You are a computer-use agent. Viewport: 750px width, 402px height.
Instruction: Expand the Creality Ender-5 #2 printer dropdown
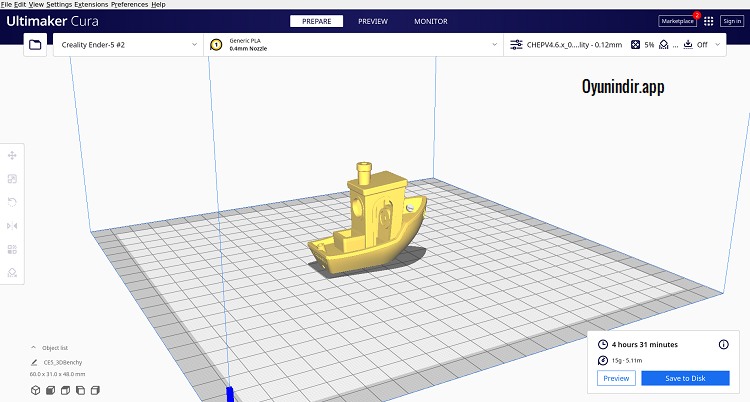(x=194, y=45)
